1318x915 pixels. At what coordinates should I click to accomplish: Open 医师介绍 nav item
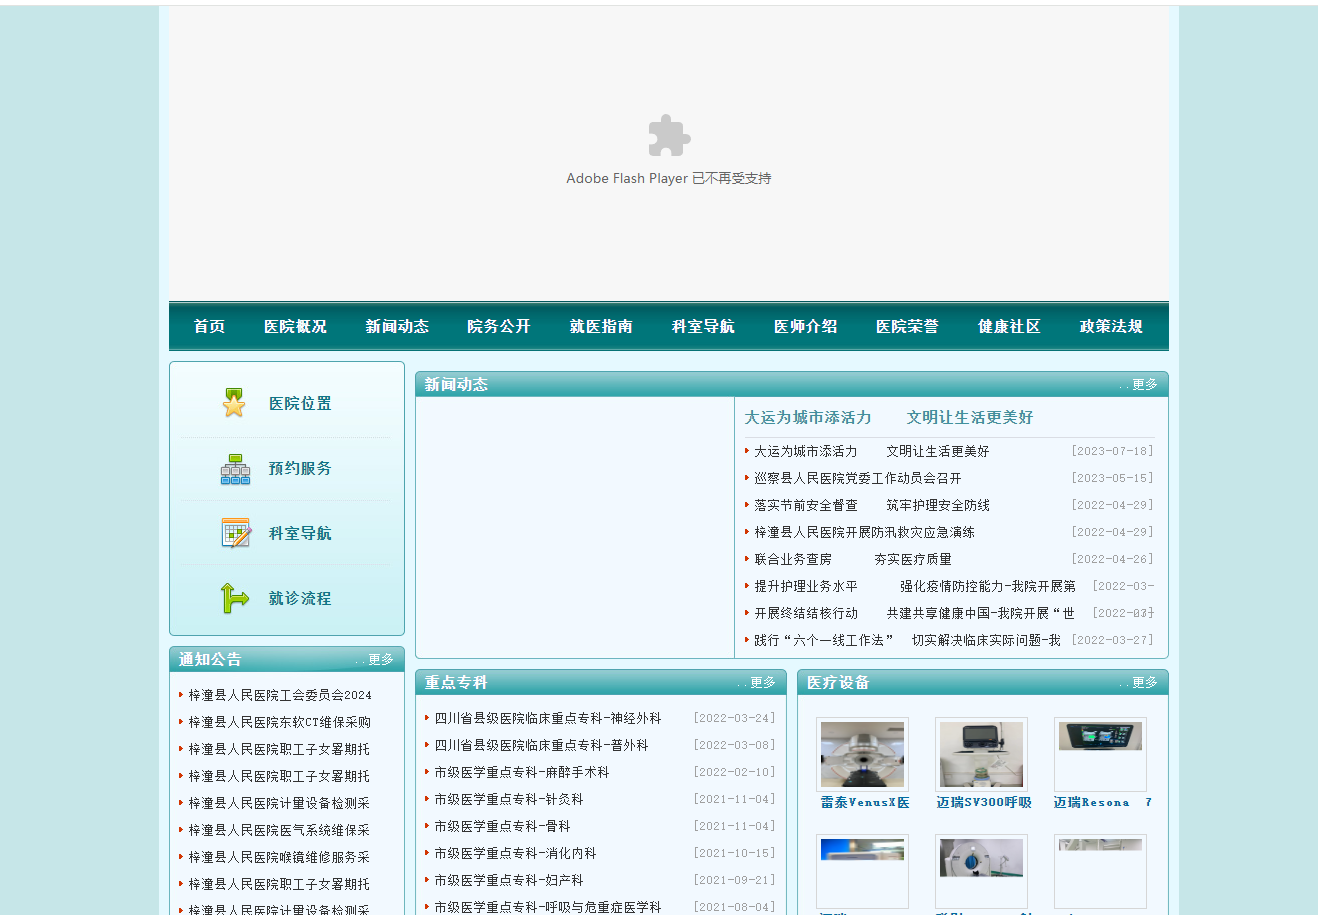pos(805,326)
